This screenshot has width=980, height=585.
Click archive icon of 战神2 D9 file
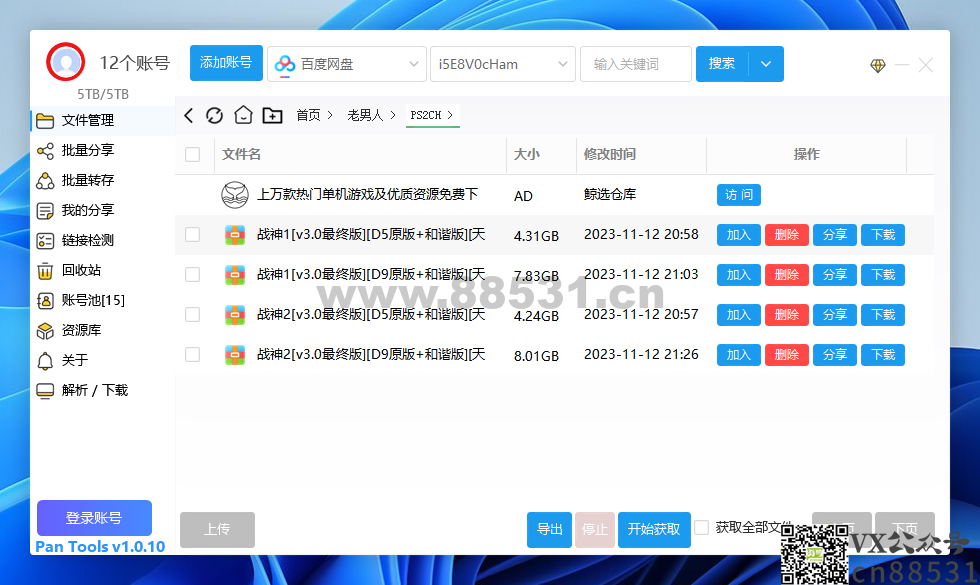[x=235, y=355]
